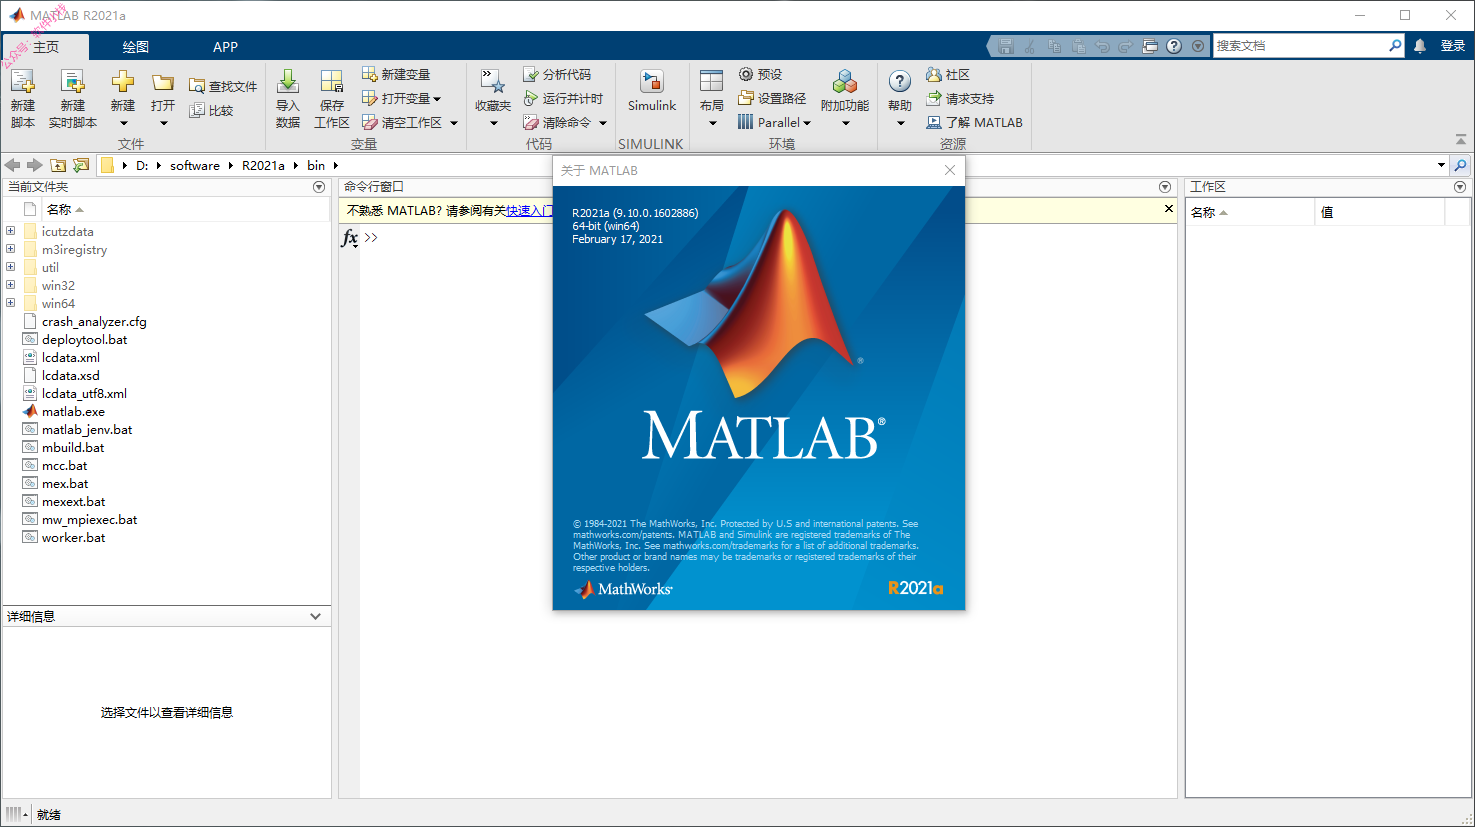Switch to the APP tab
This screenshot has width=1475, height=827.
(x=226, y=47)
